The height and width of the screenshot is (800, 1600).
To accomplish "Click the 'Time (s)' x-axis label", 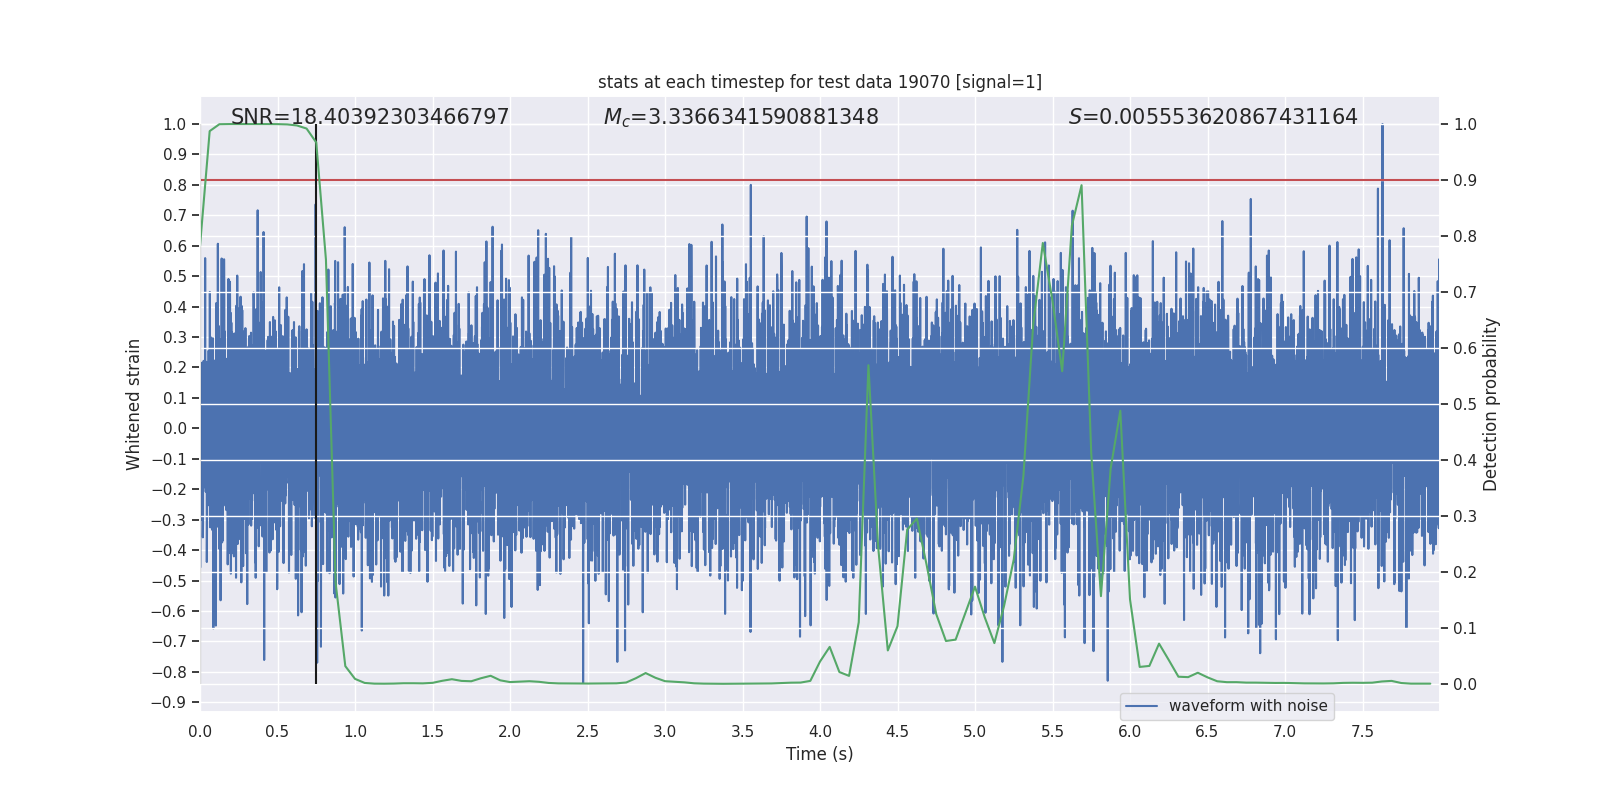I will pyautogui.click(x=819, y=754).
